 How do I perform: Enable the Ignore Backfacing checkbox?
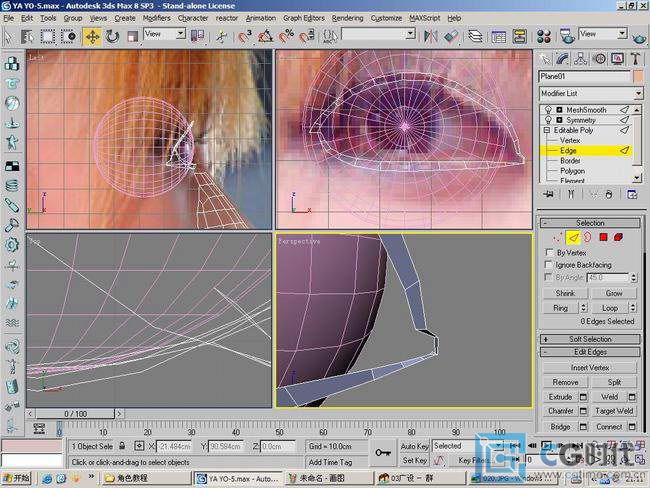pyautogui.click(x=549, y=265)
